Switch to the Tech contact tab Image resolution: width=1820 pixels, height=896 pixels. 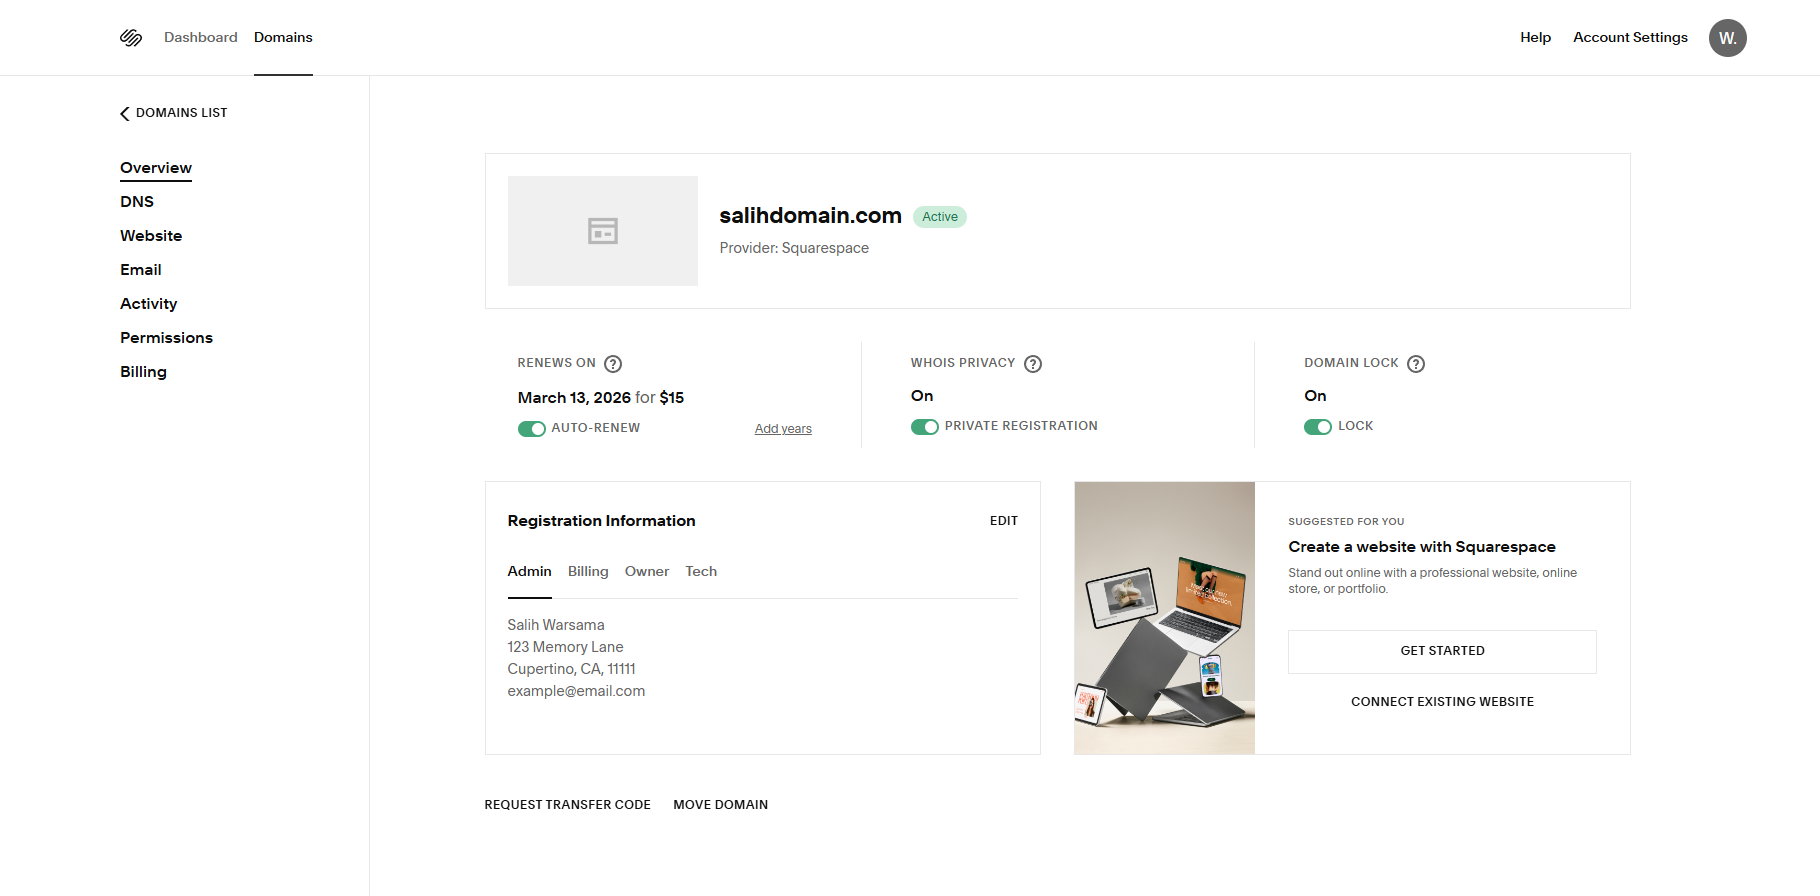click(701, 571)
